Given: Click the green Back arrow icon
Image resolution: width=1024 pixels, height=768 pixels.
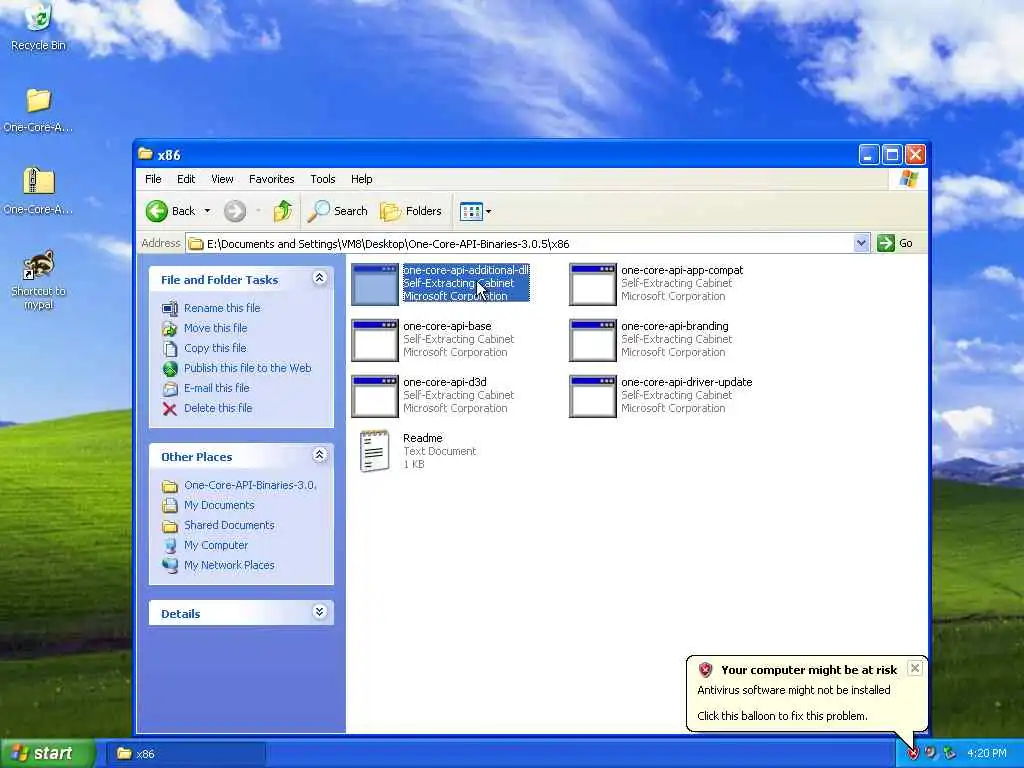Looking at the screenshot, I should (x=157, y=211).
